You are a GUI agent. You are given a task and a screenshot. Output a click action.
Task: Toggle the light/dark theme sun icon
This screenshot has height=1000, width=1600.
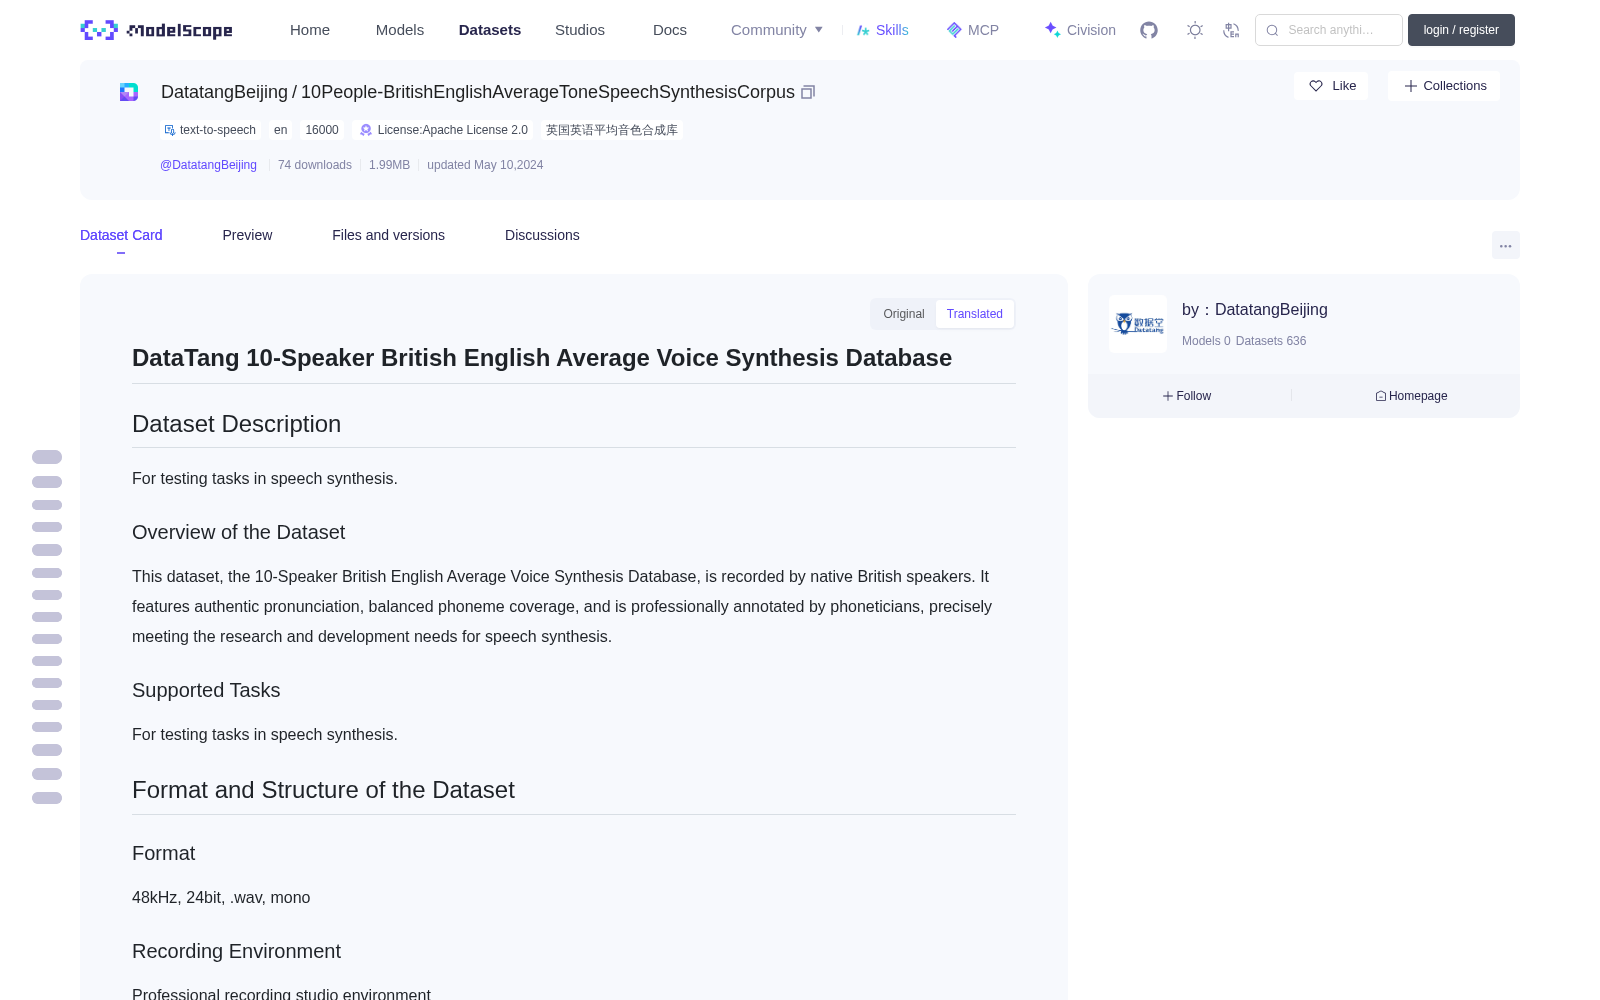coord(1195,30)
